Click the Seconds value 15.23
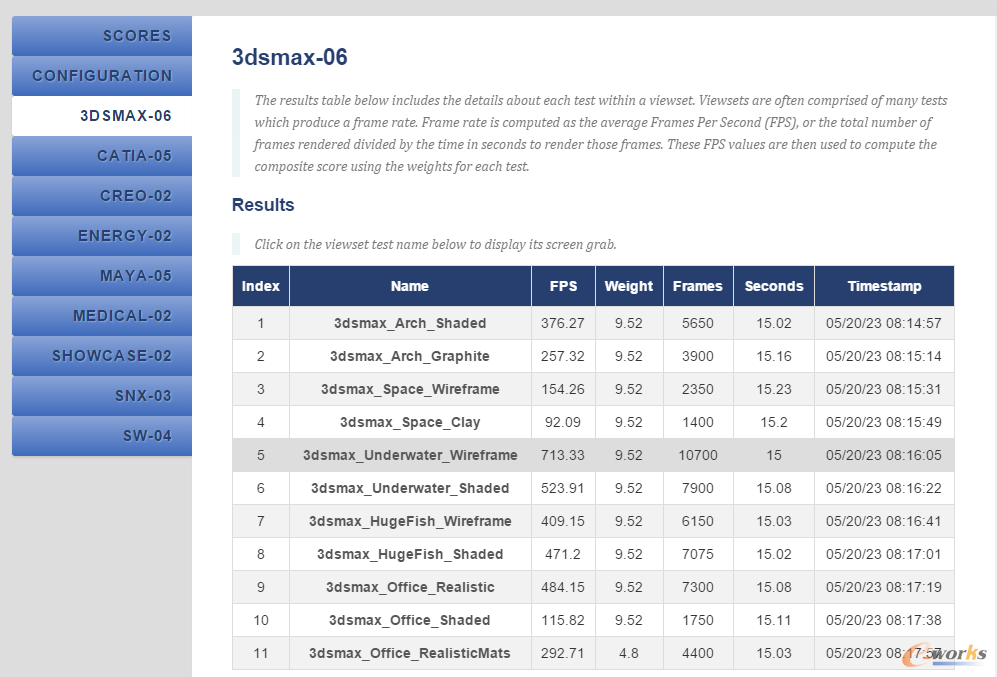This screenshot has height=677, width=997. [x=774, y=389]
